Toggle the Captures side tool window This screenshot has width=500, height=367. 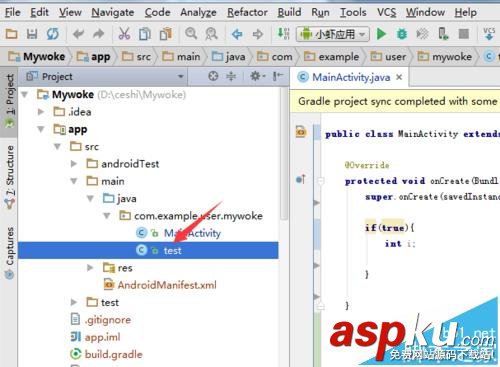[9, 252]
